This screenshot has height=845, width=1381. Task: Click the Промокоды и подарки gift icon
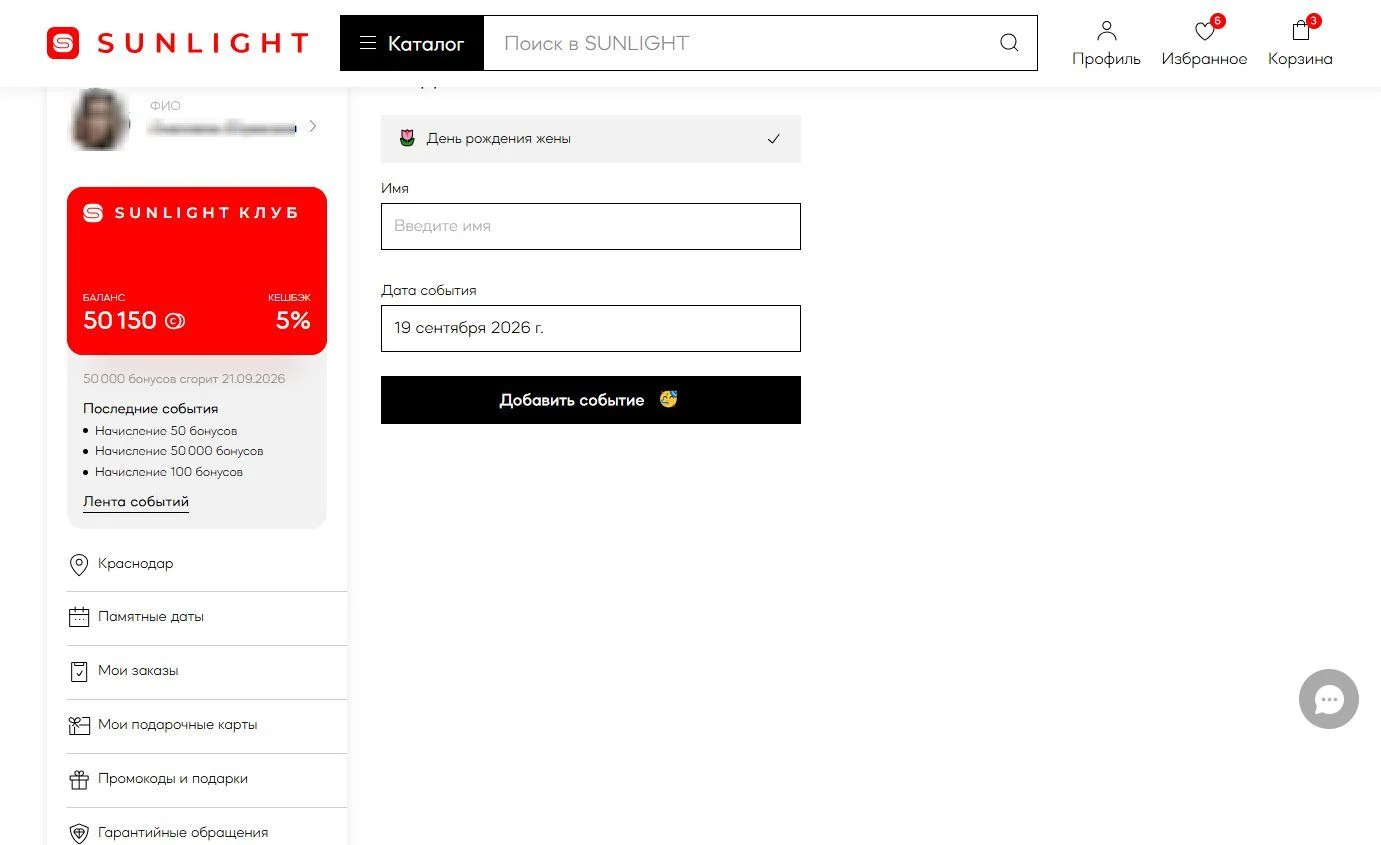tap(79, 779)
